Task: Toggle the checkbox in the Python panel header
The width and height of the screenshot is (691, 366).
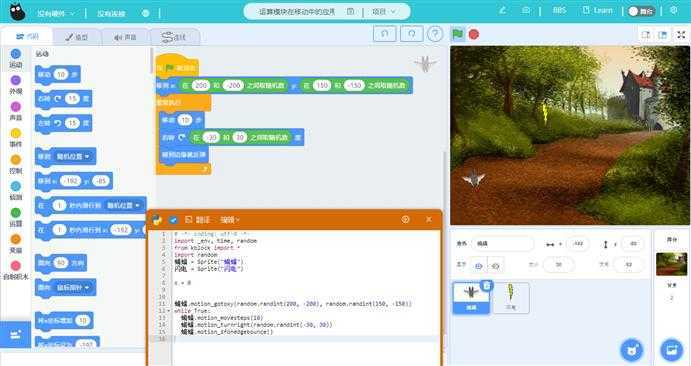Action: (x=173, y=219)
